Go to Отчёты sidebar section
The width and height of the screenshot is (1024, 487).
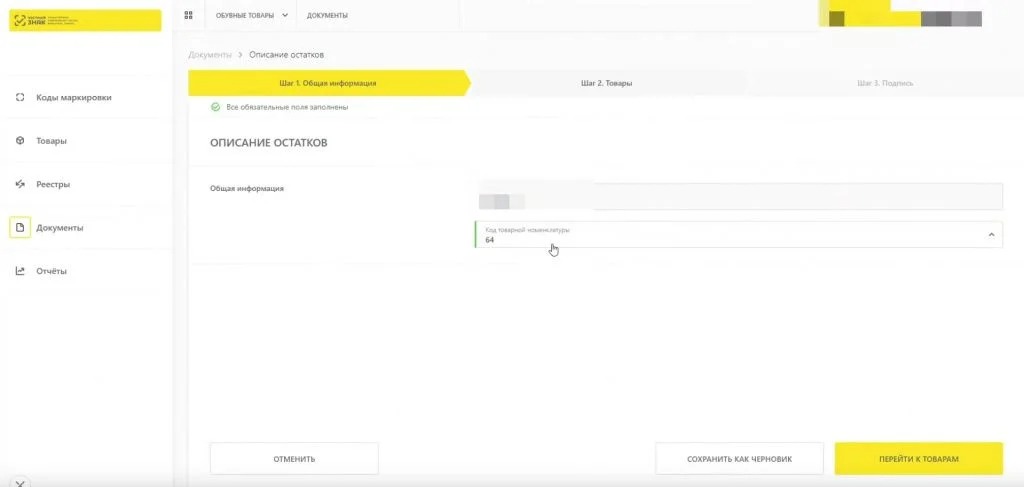52,271
